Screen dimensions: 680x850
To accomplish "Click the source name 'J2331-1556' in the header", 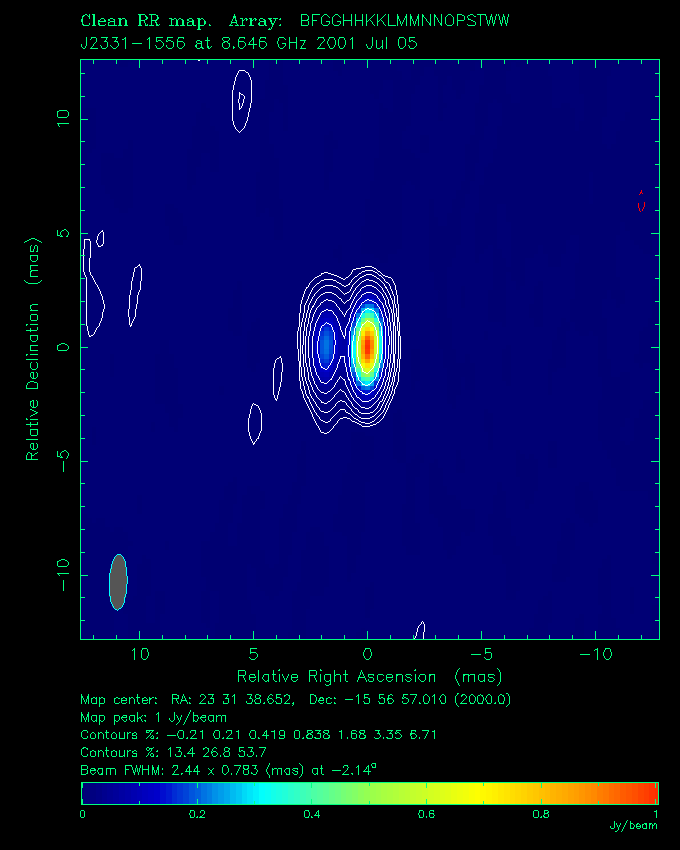I will 133,43.
